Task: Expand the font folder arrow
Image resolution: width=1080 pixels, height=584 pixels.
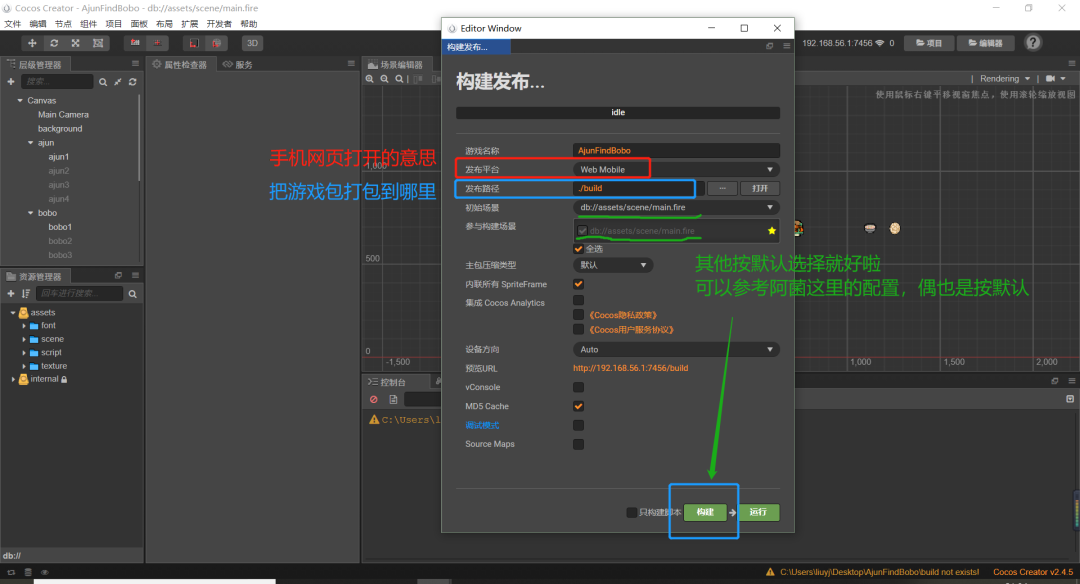Action: 24,326
